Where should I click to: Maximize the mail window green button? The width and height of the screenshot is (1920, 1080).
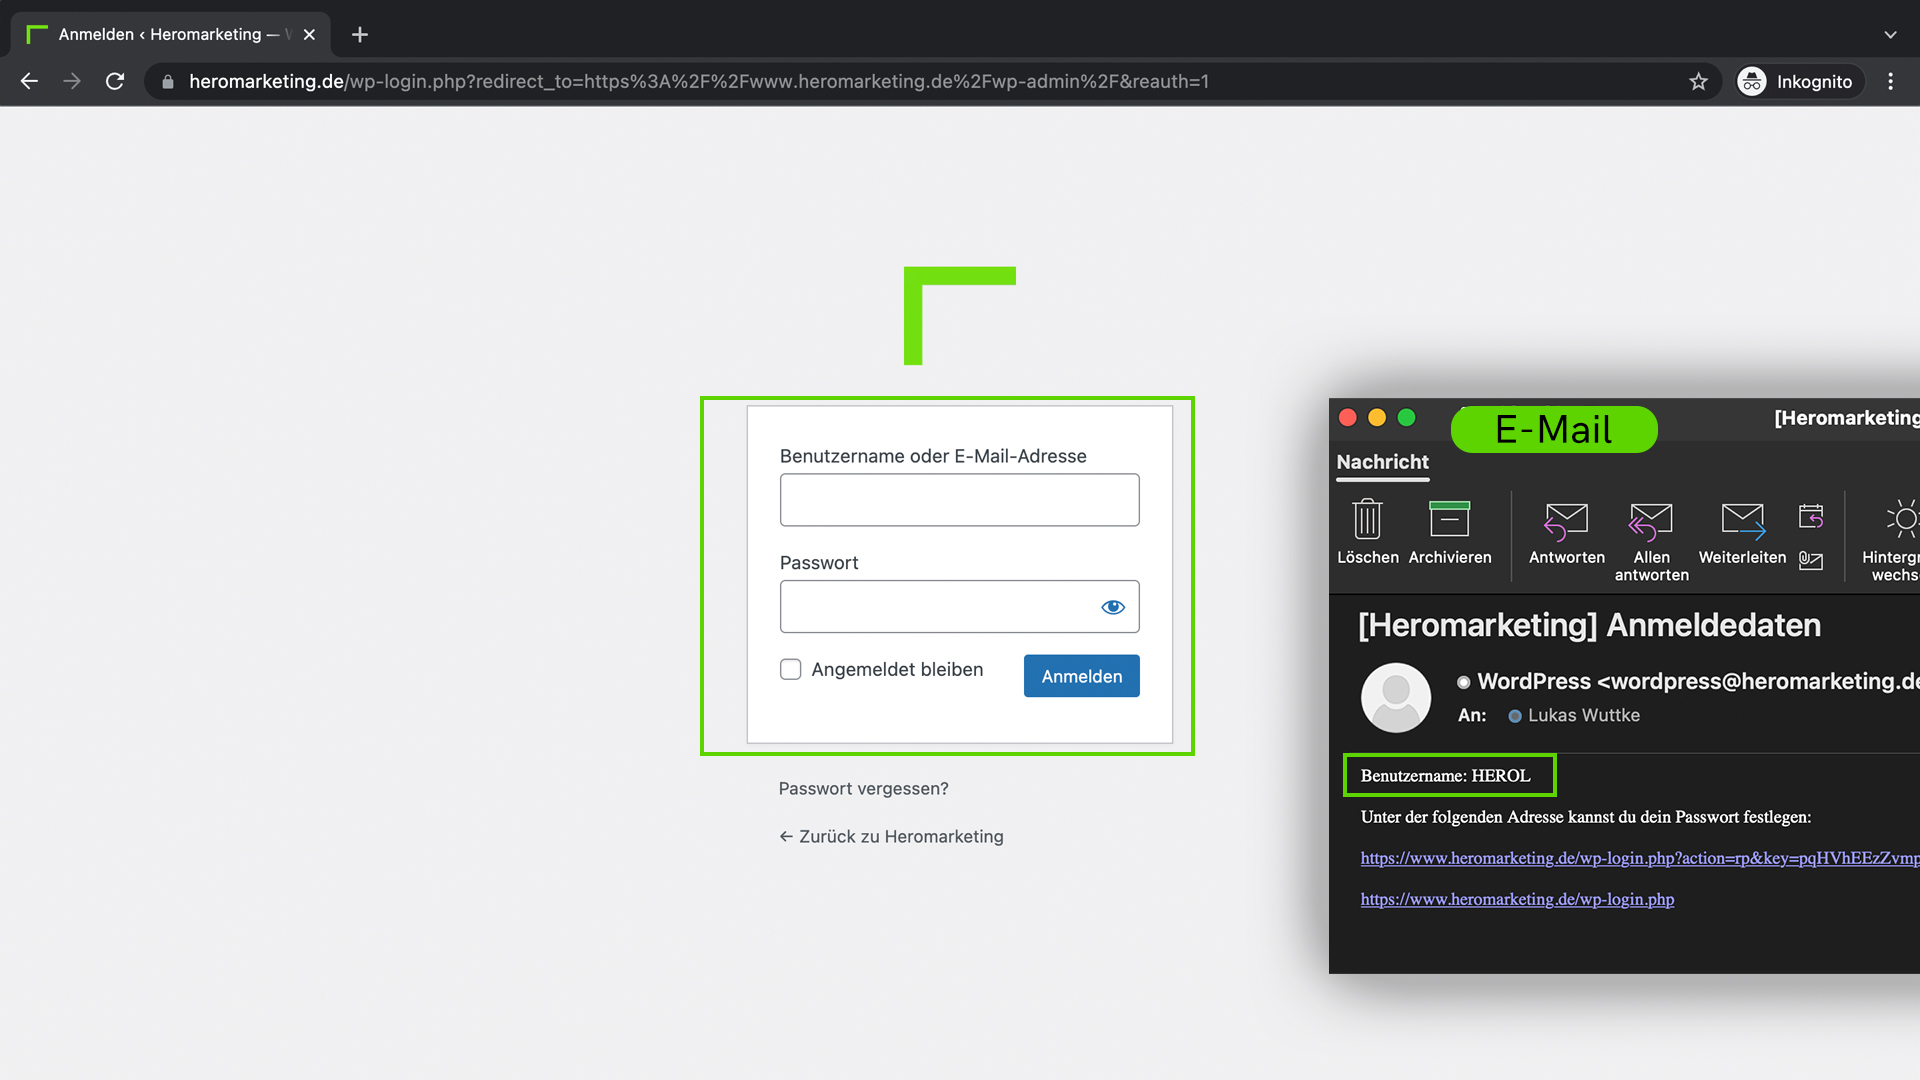[1407, 418]
